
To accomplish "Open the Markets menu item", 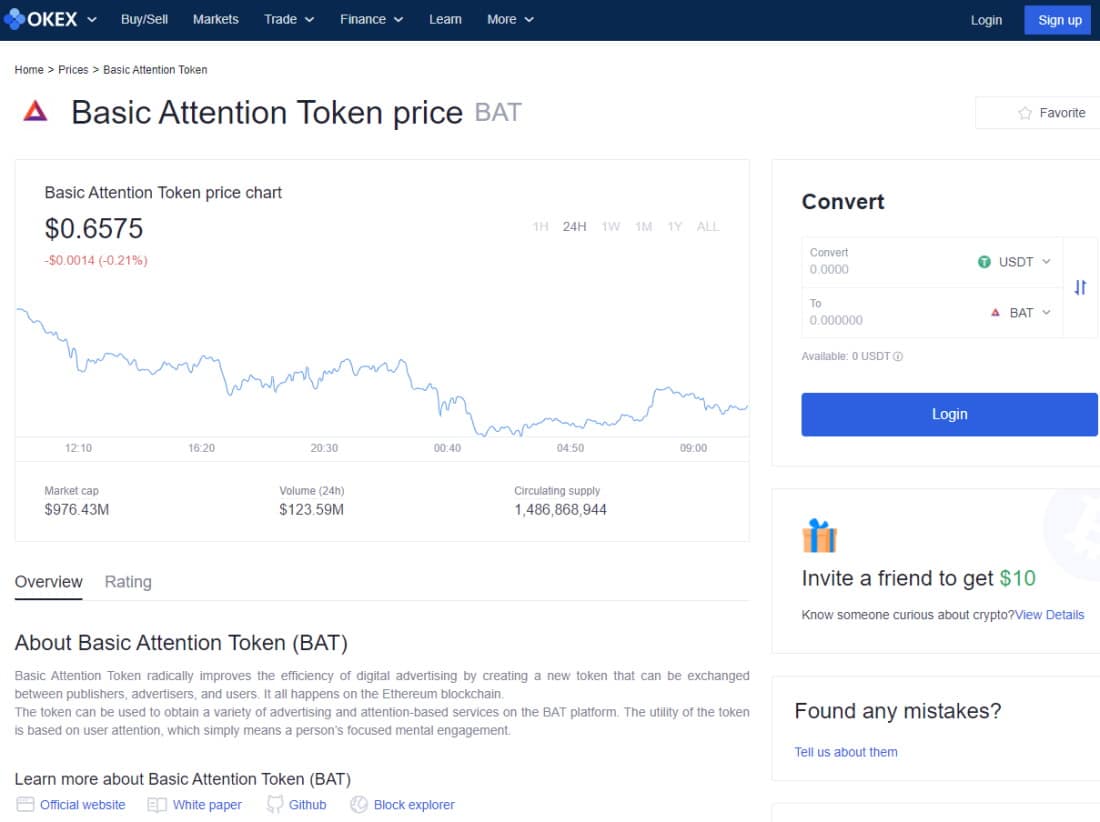I will (x=215, y=19).
